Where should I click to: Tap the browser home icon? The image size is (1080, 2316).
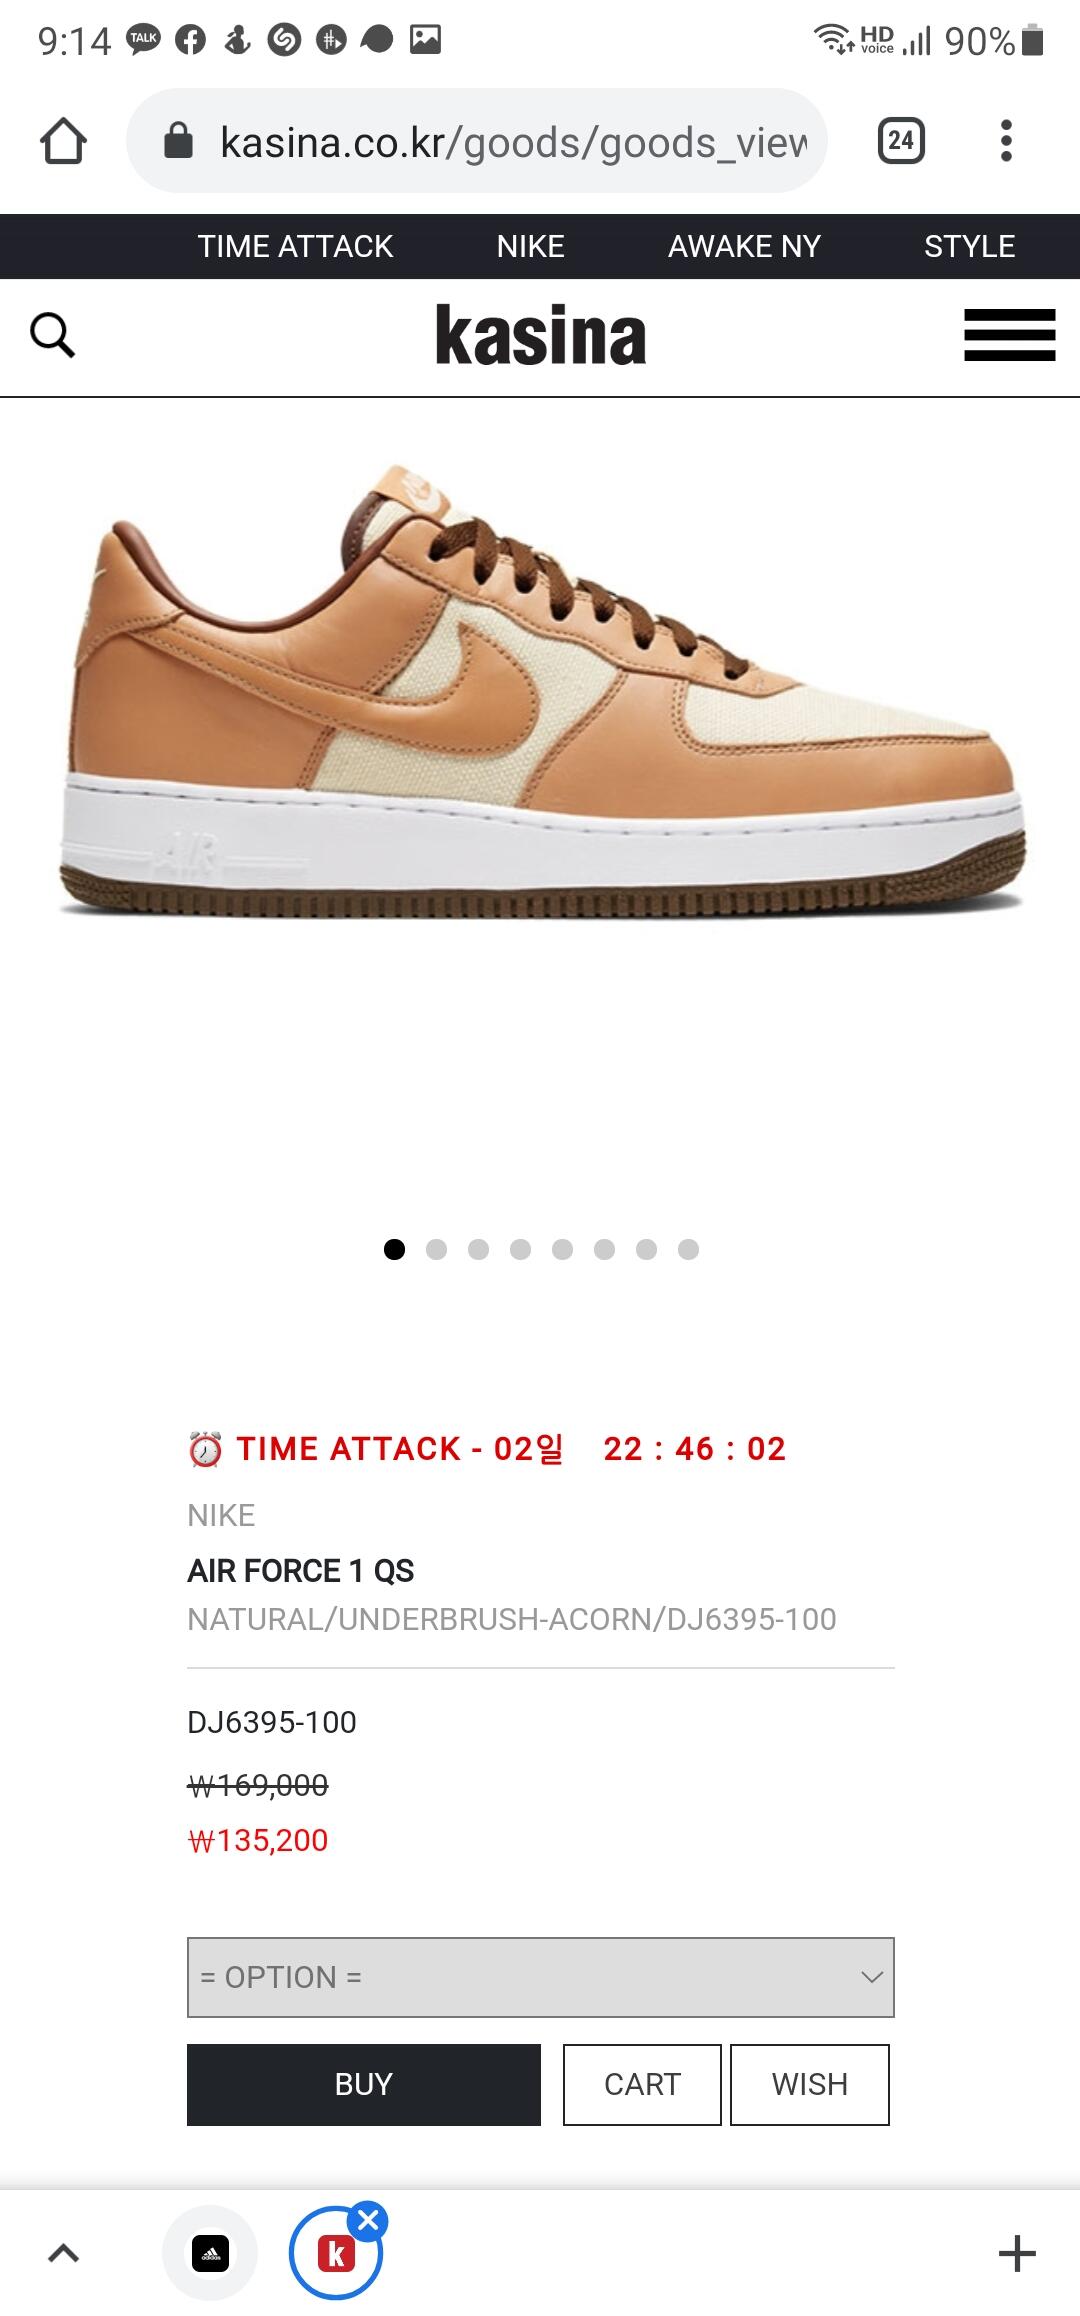pos(63,141)
